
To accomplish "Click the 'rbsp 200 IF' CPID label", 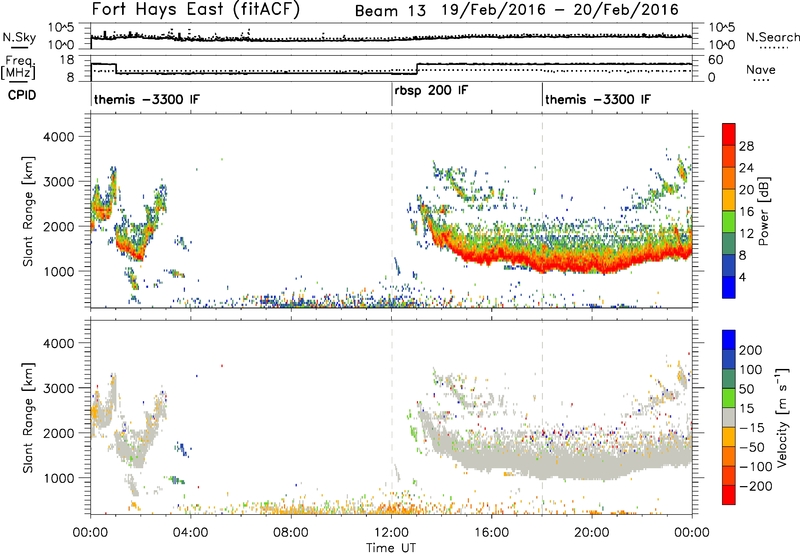I will pos(431,91).
